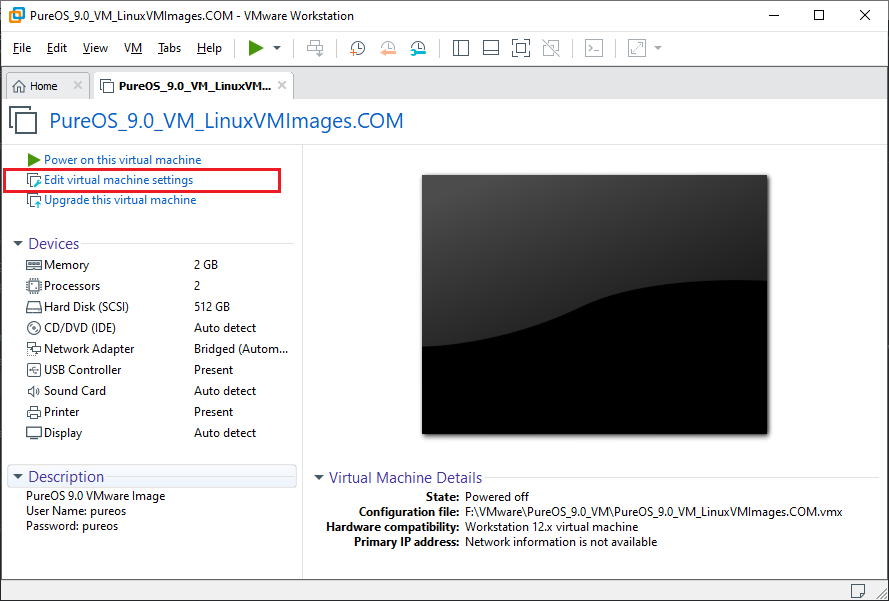Select the Sound Card device
The height and width of the screenshot is (601, 889).
[157, 391]
